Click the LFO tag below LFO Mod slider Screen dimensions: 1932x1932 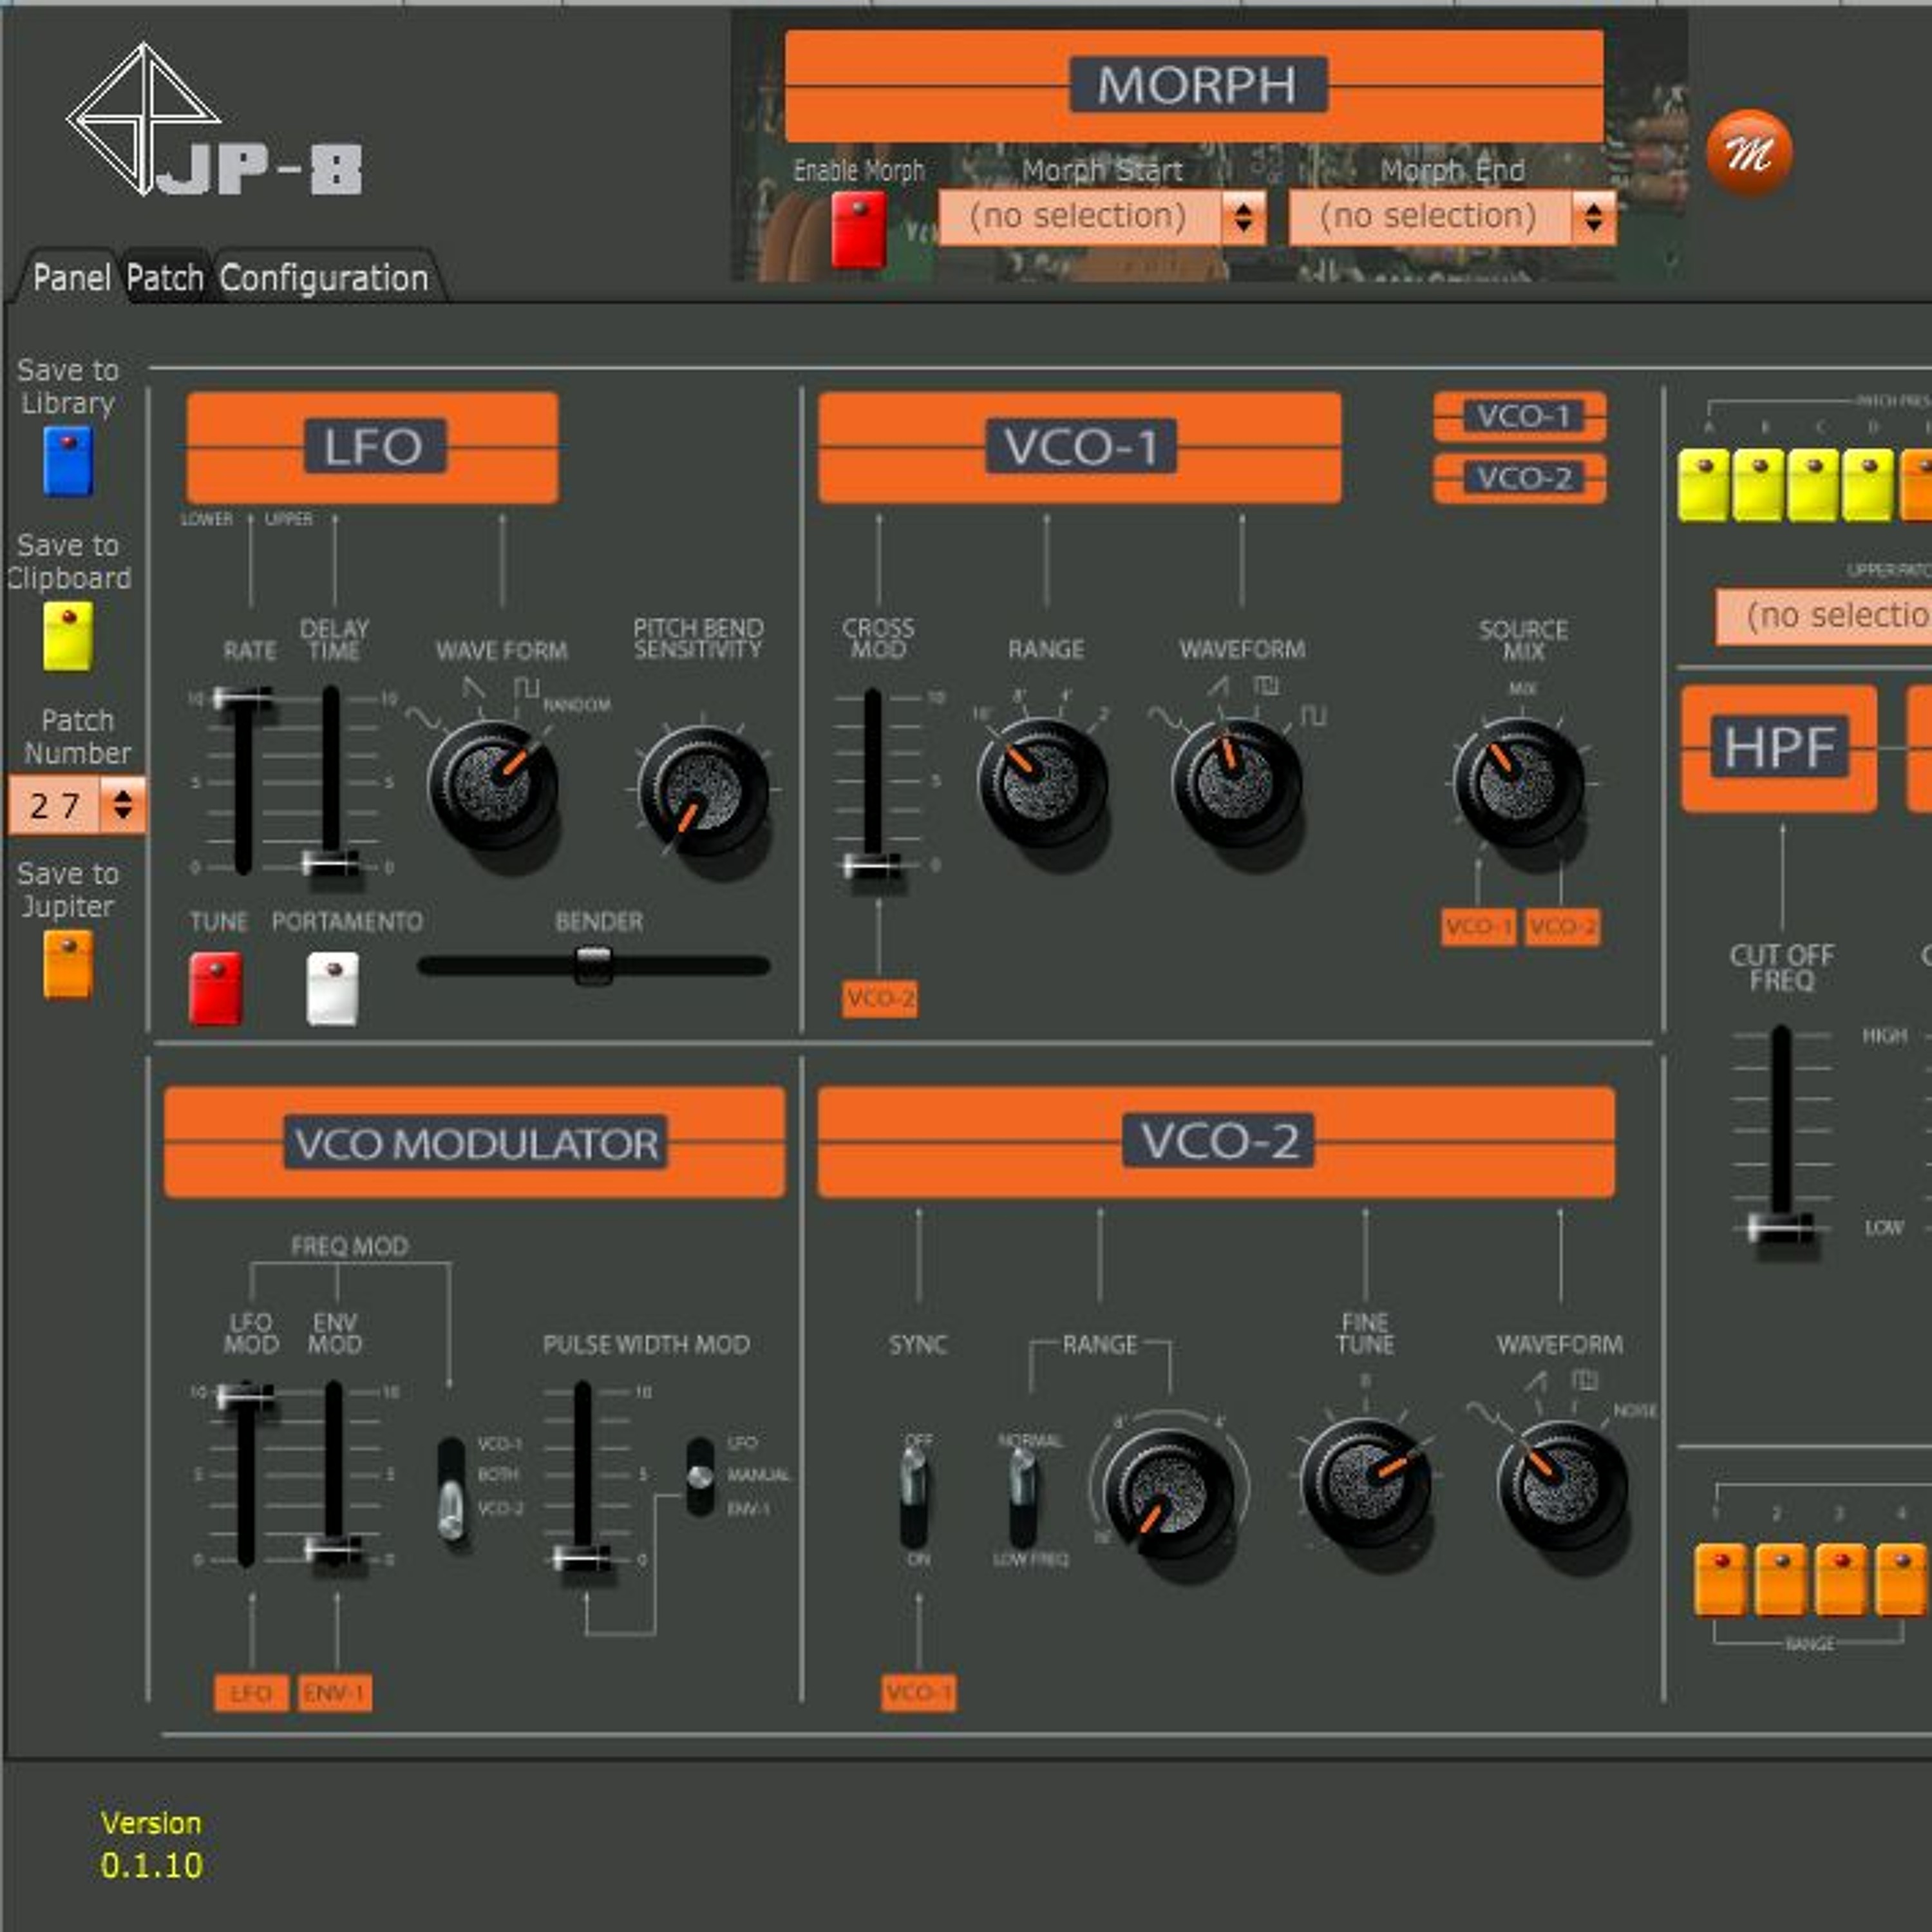click(x=251, y=1693)
